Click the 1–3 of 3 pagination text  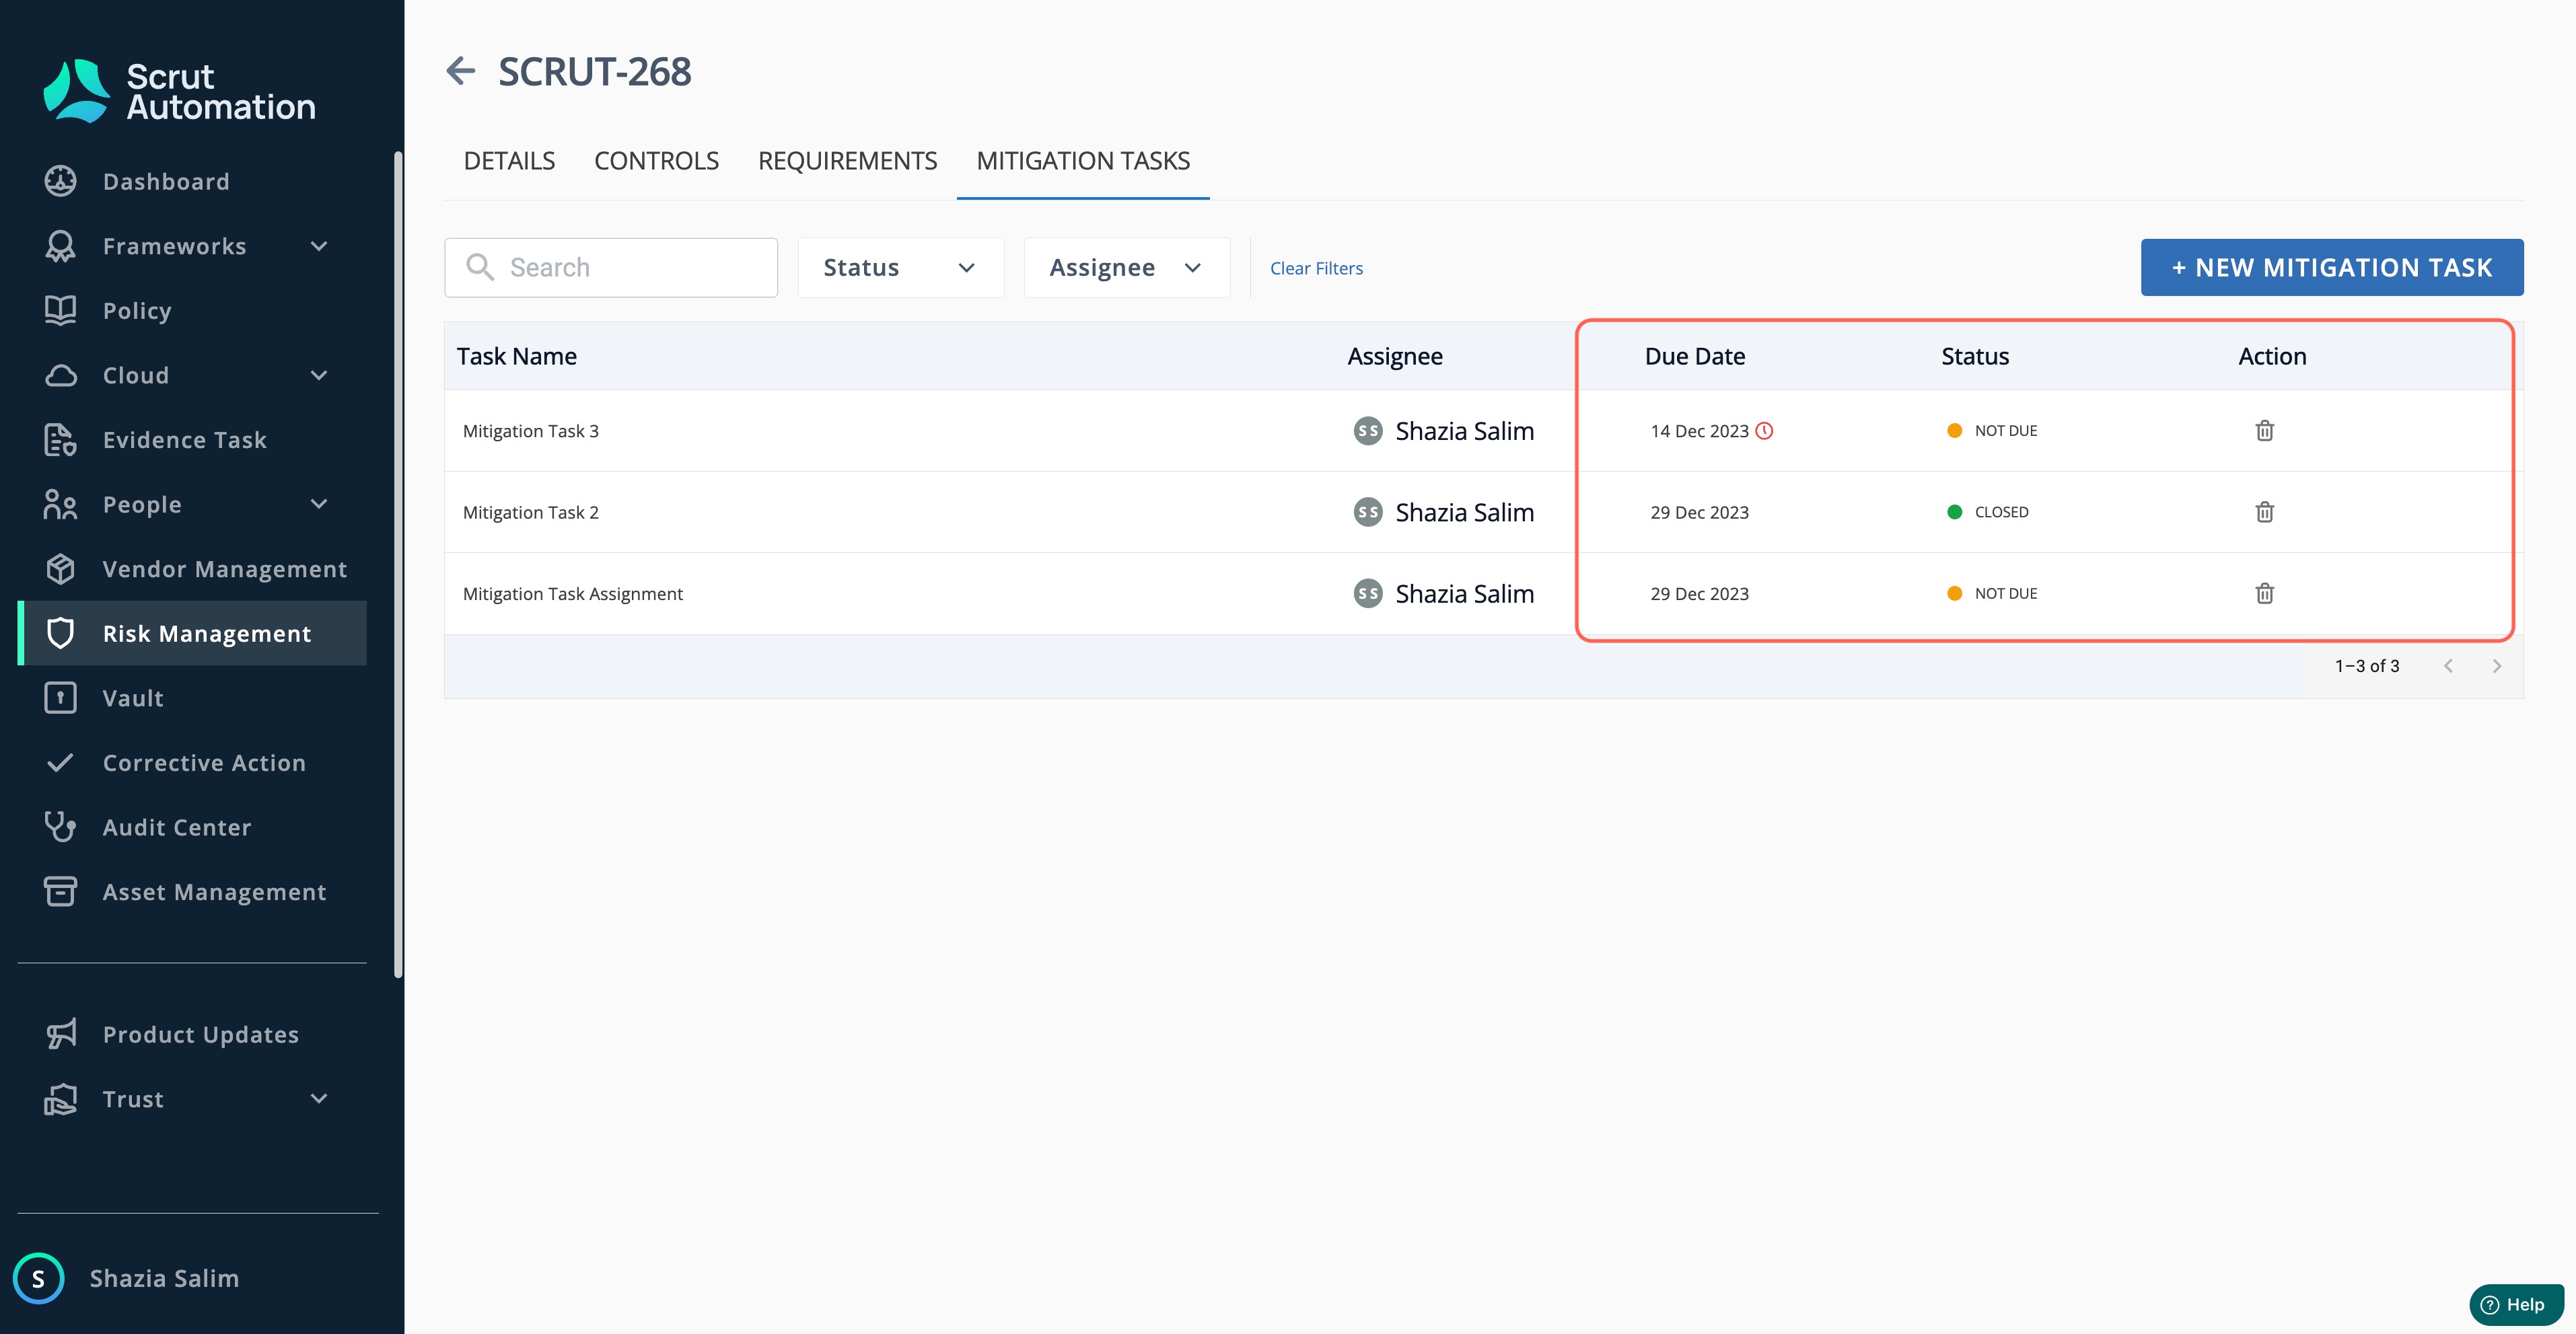2366,666
